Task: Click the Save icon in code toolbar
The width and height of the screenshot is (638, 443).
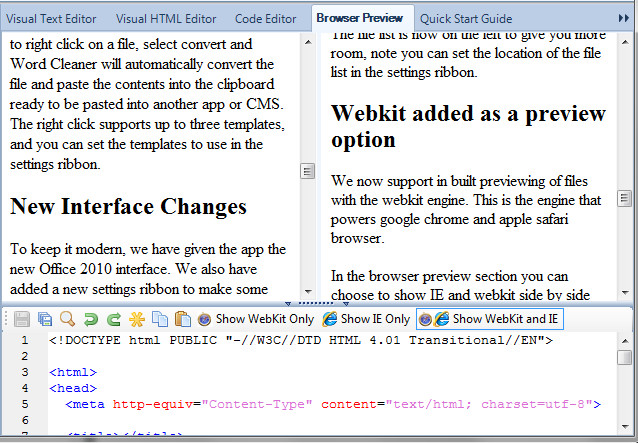Action: click(x=22, y=319)
